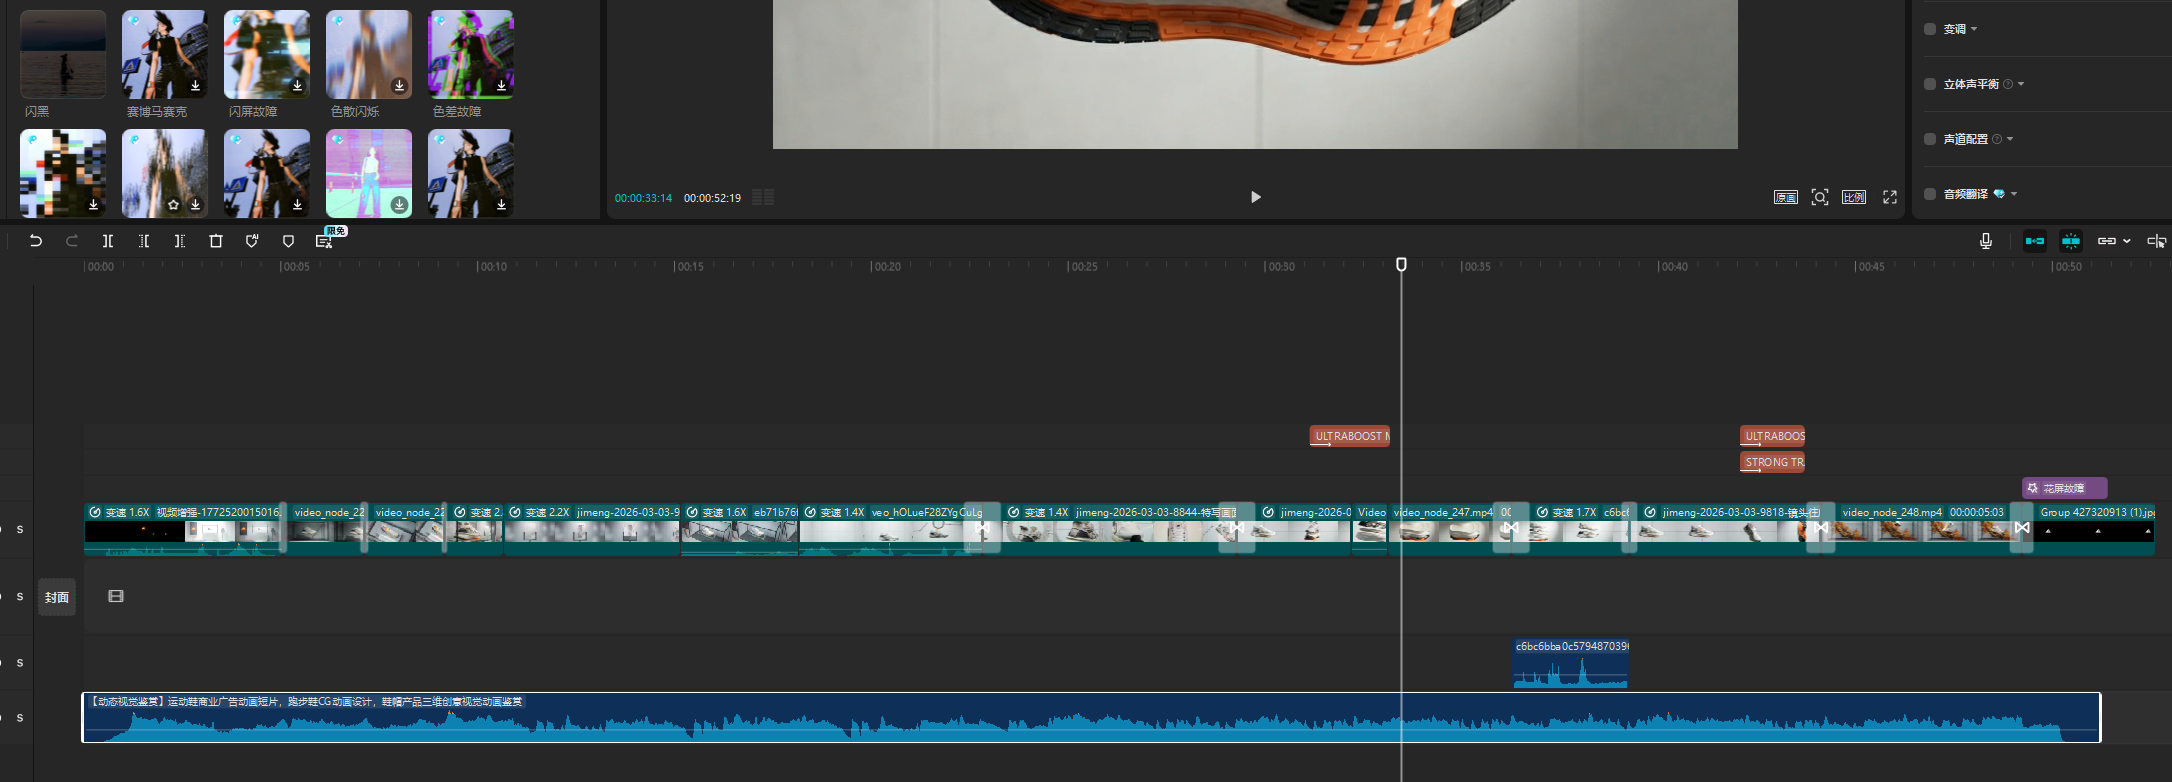Click the star favorite icon on effect thumbnail
Screen dimensions: 2172x782
coord(174,205)
